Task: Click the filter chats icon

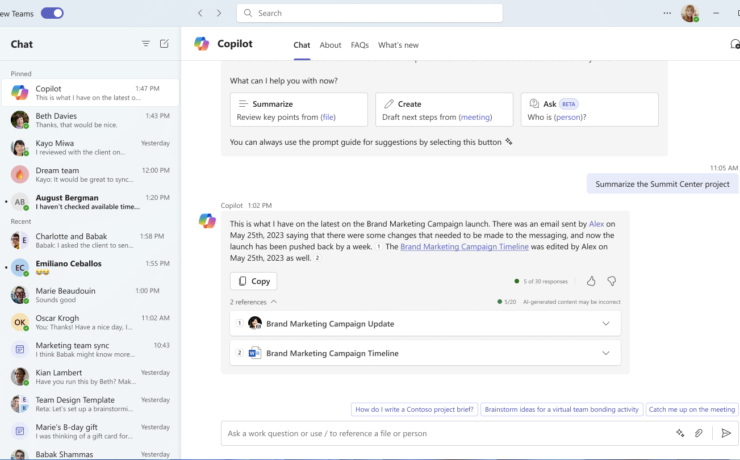Action: [x=146, y=44]
